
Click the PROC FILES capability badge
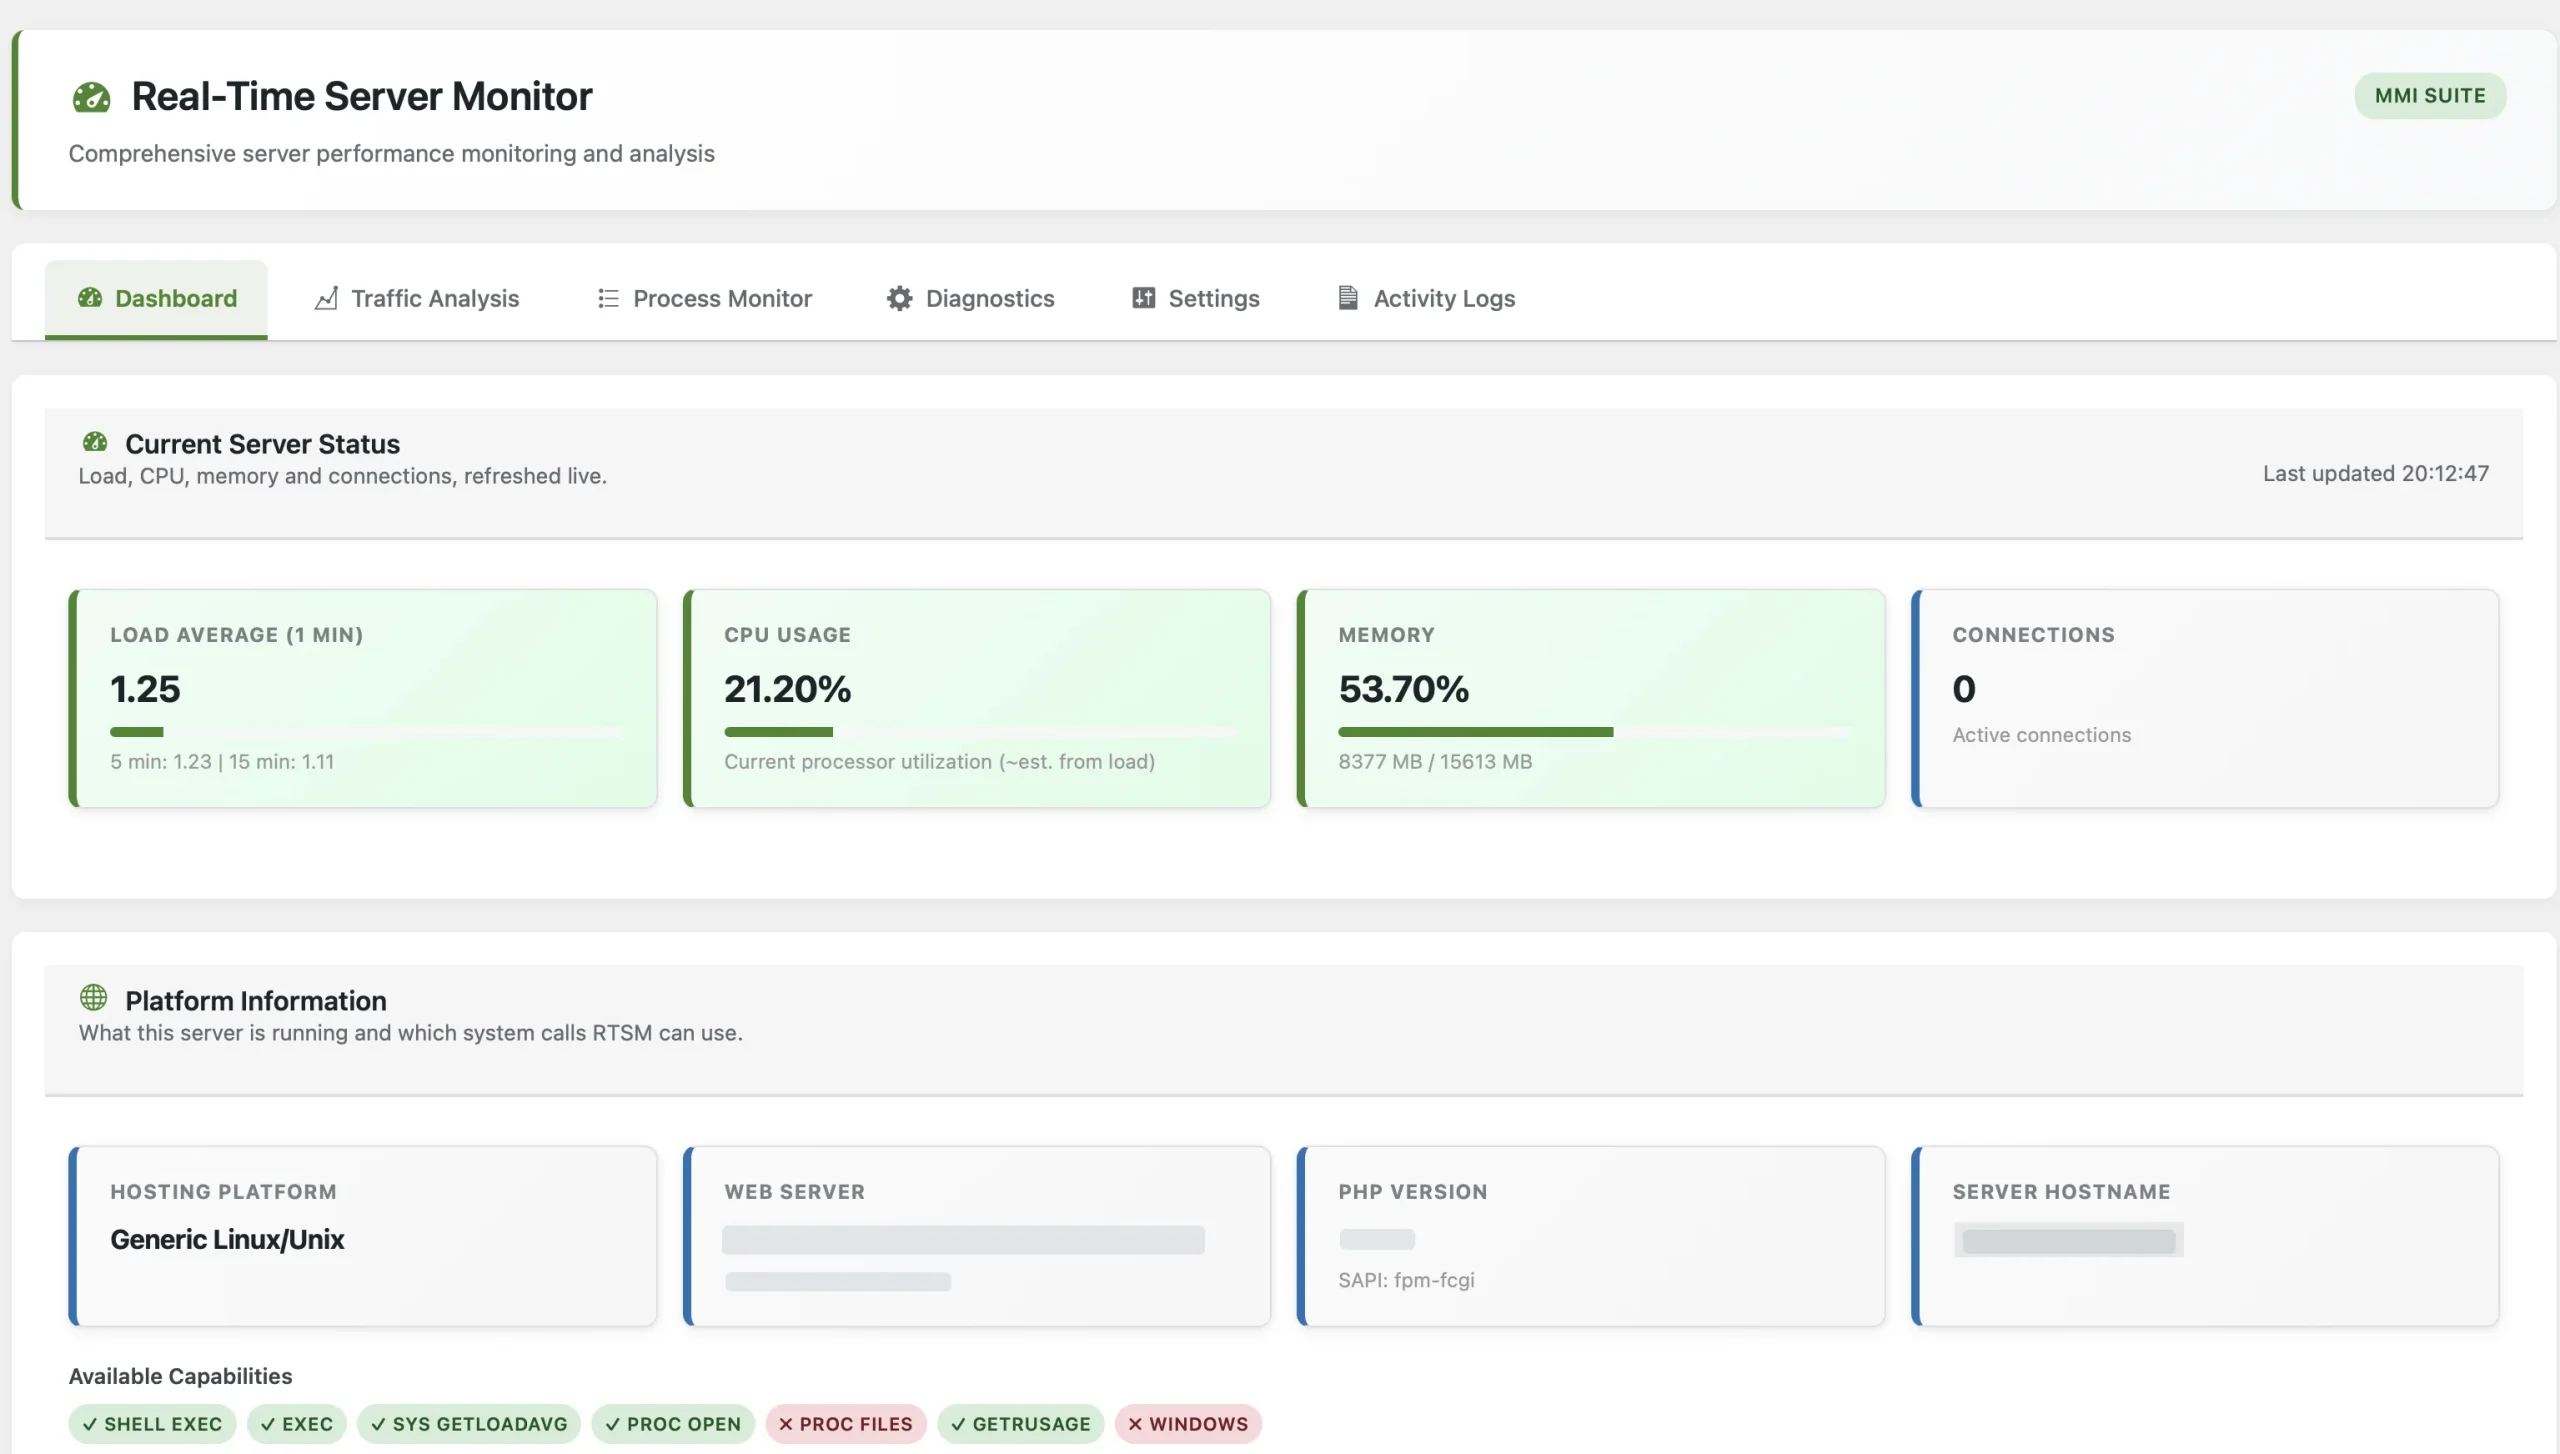(x=846, y=1424)
